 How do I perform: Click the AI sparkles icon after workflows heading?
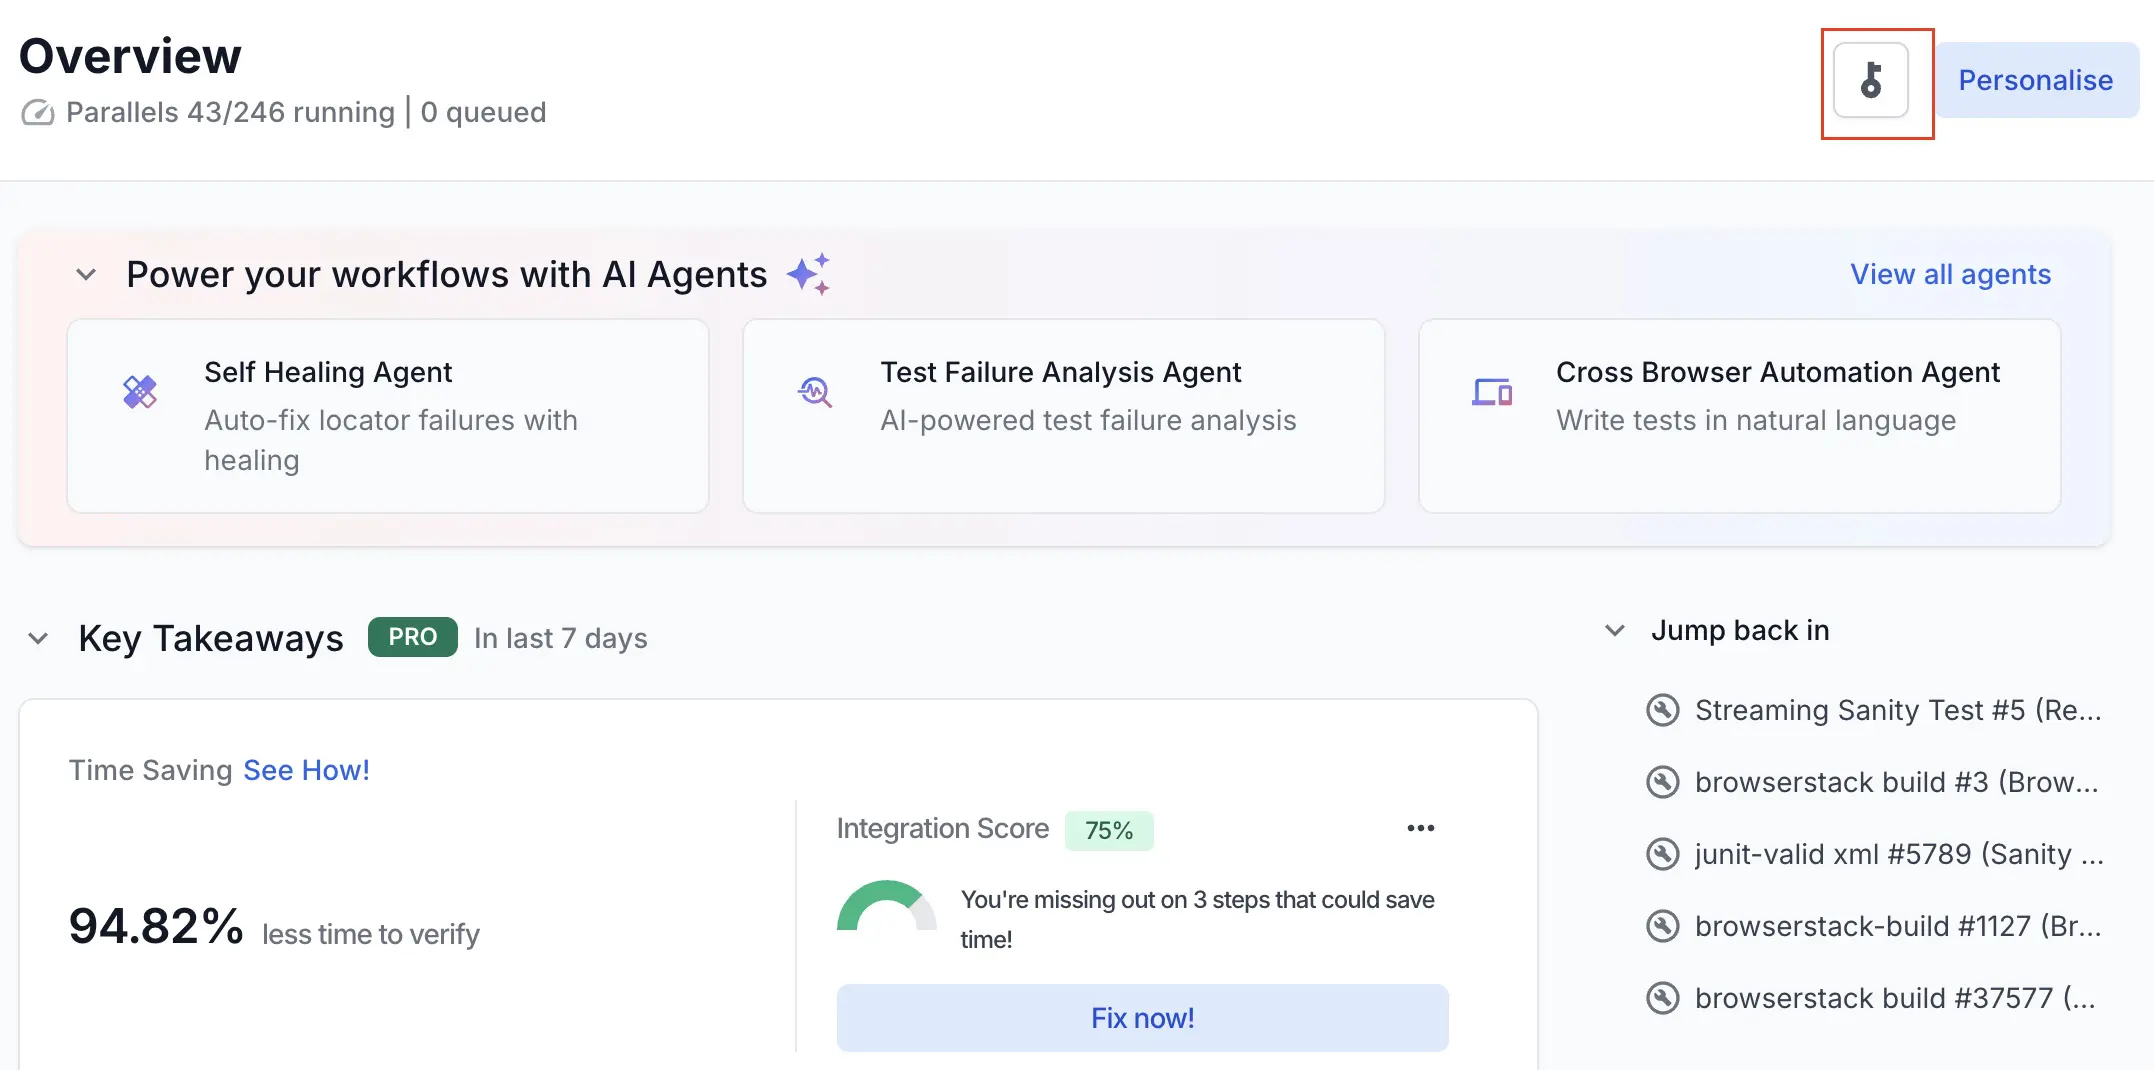810,273
